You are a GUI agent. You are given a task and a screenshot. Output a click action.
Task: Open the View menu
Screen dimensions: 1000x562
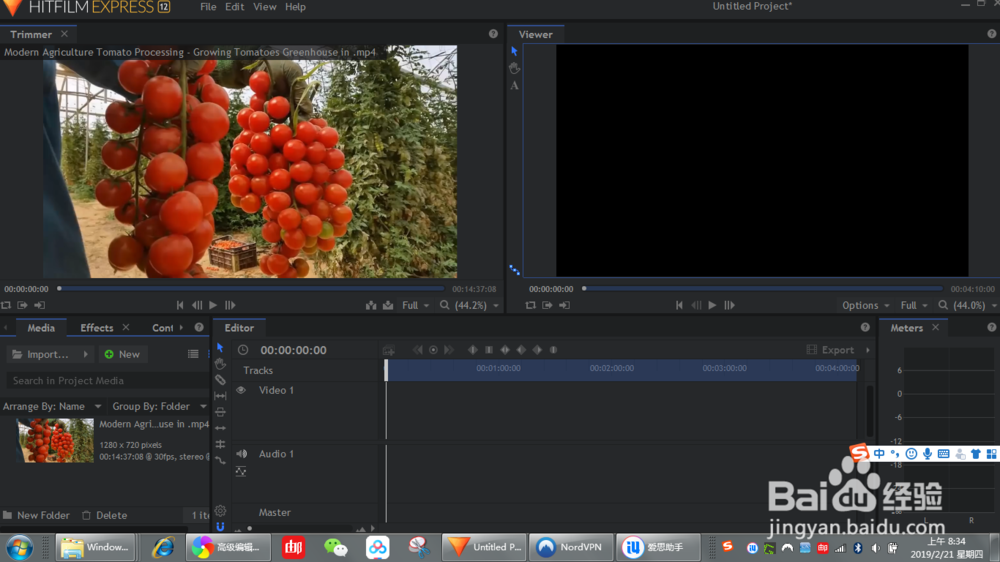265,7
